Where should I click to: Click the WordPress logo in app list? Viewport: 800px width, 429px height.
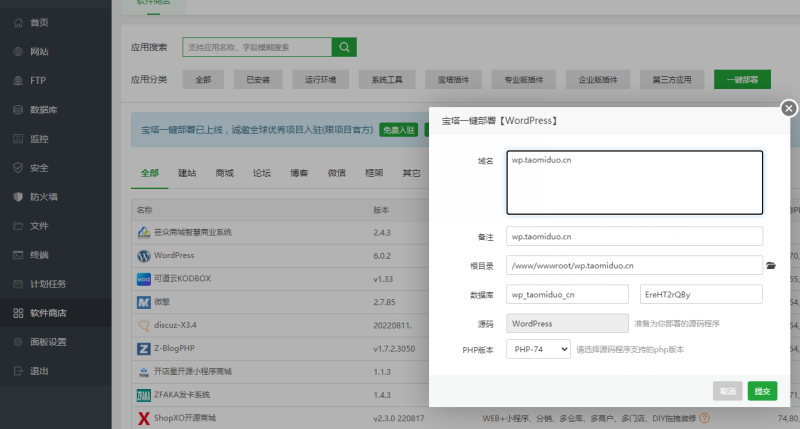144,256
